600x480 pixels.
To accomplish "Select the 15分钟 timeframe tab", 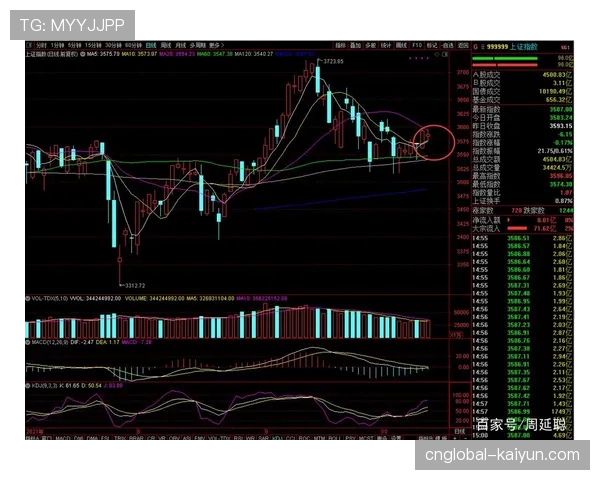I will tap(93, 45).
